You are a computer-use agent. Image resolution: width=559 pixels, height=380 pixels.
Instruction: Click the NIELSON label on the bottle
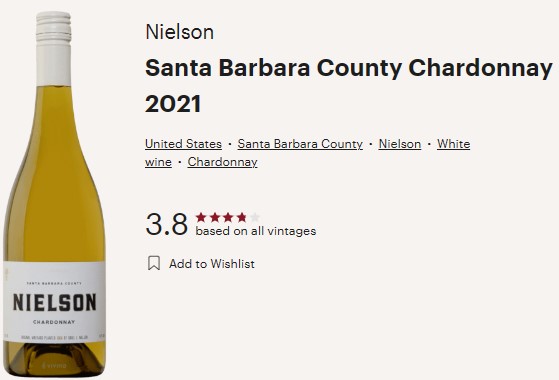coord(55,303)
